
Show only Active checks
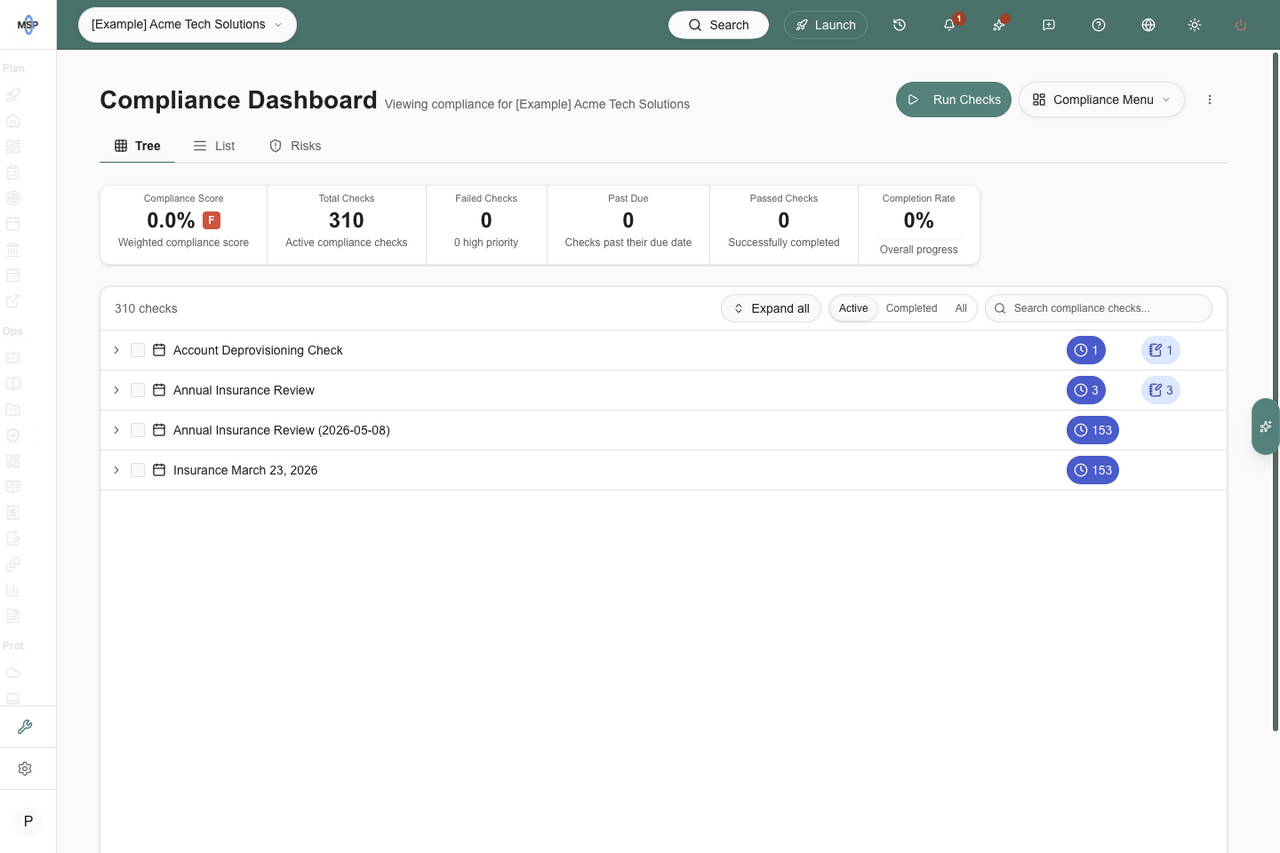click(853, 308)
